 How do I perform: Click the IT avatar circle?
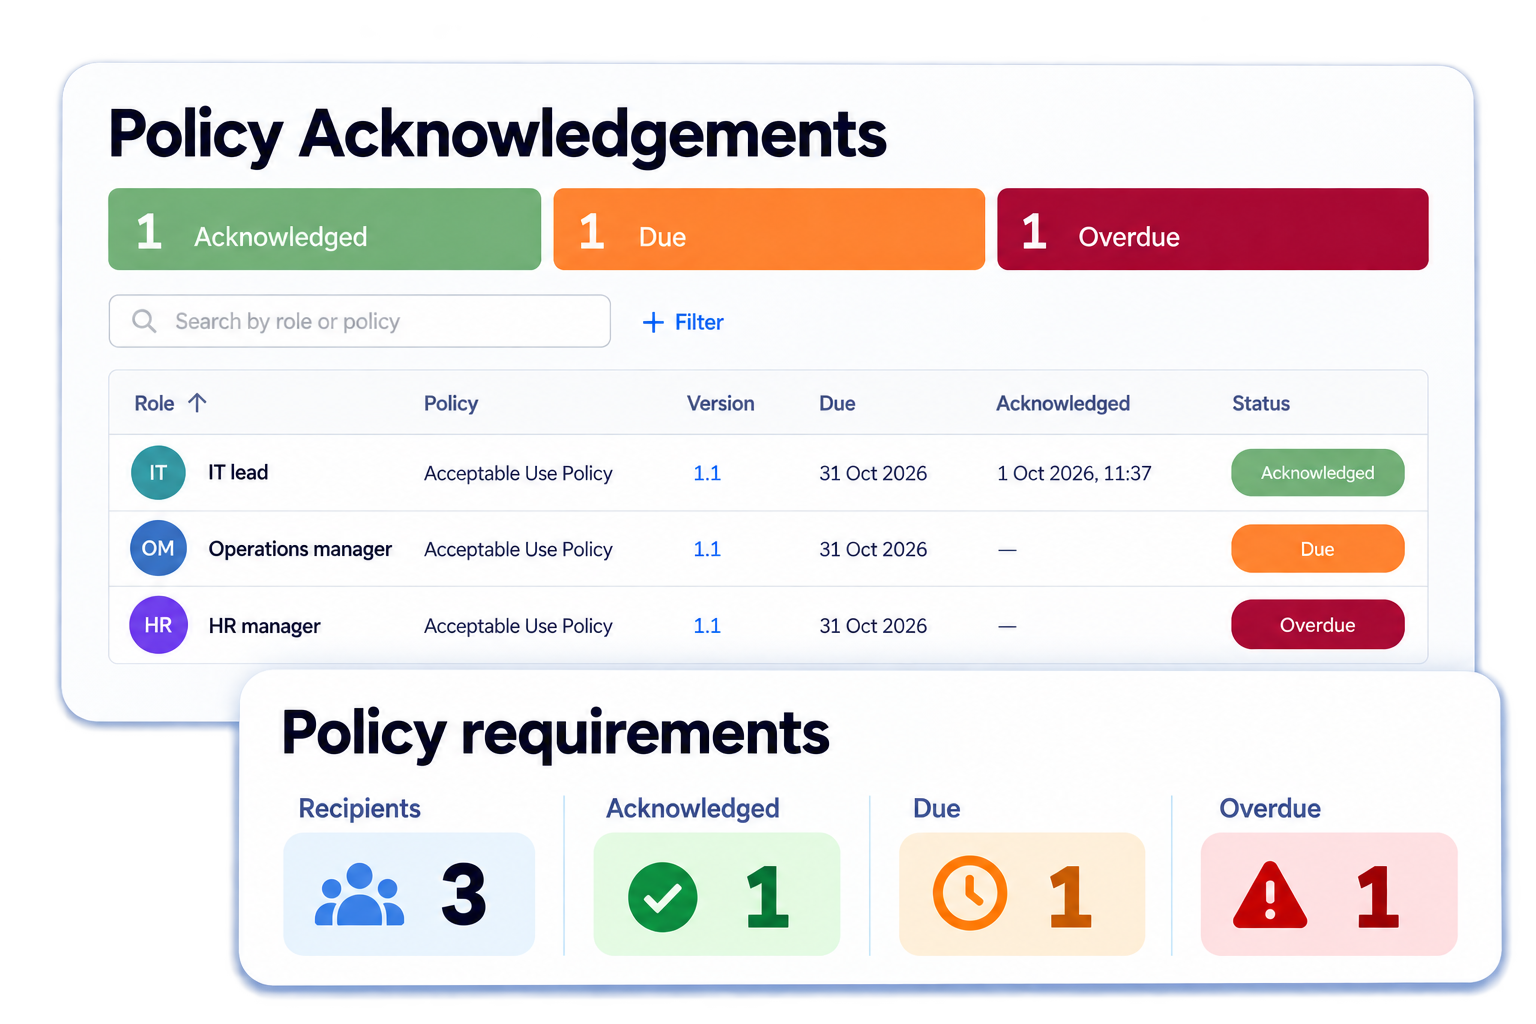158,473
